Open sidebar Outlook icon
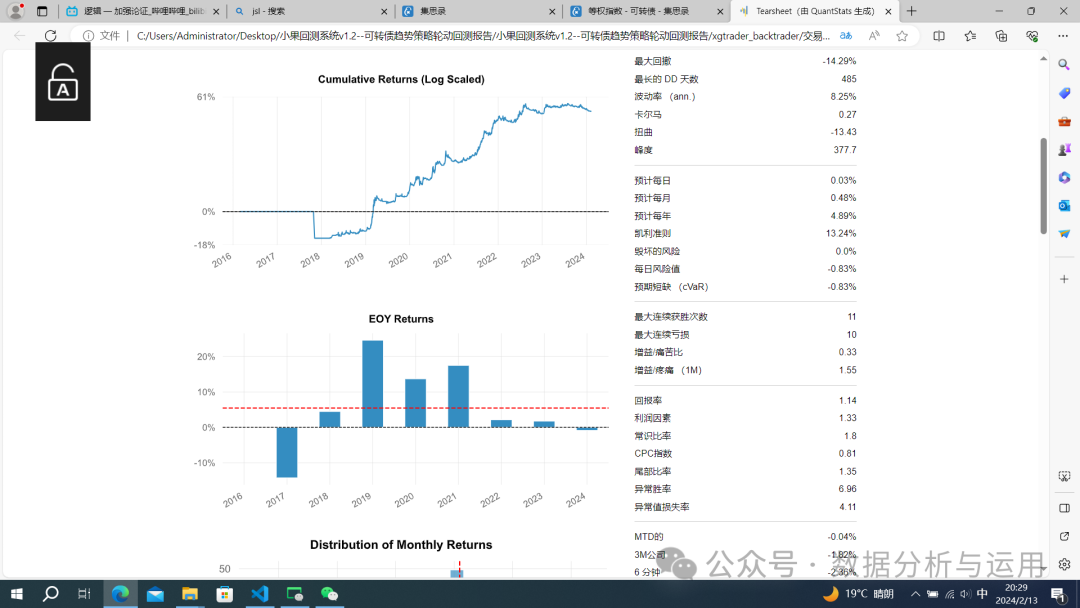 (1064, 205)
